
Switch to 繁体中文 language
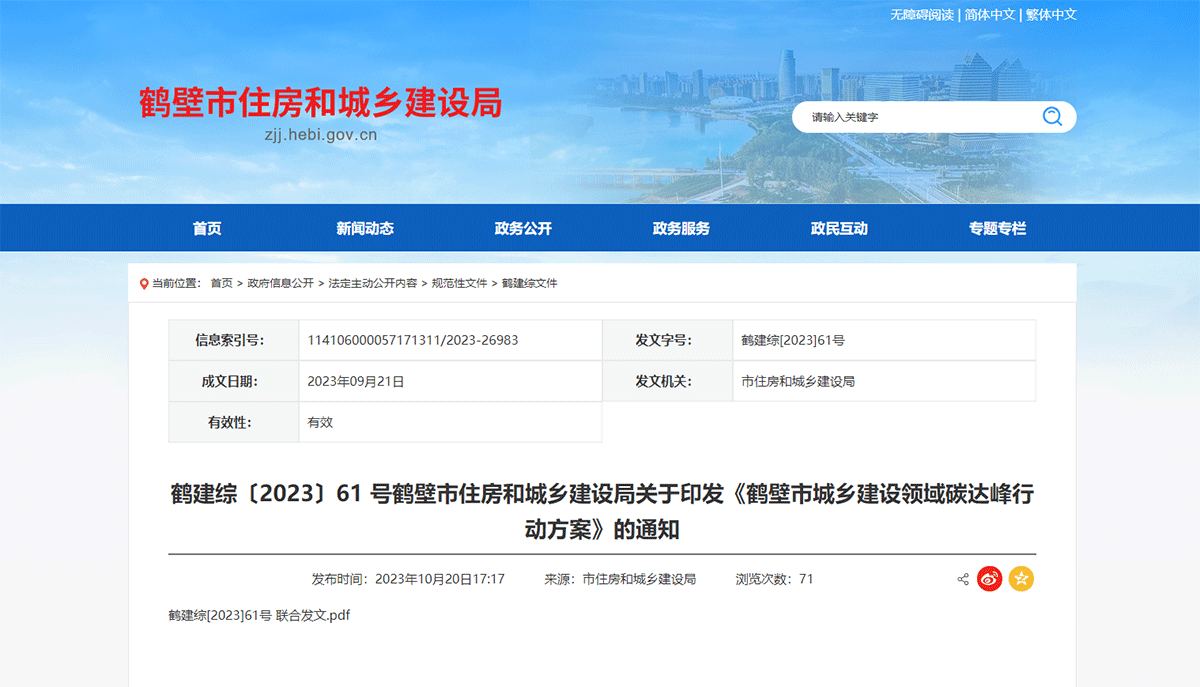[x=1051, y=15]
